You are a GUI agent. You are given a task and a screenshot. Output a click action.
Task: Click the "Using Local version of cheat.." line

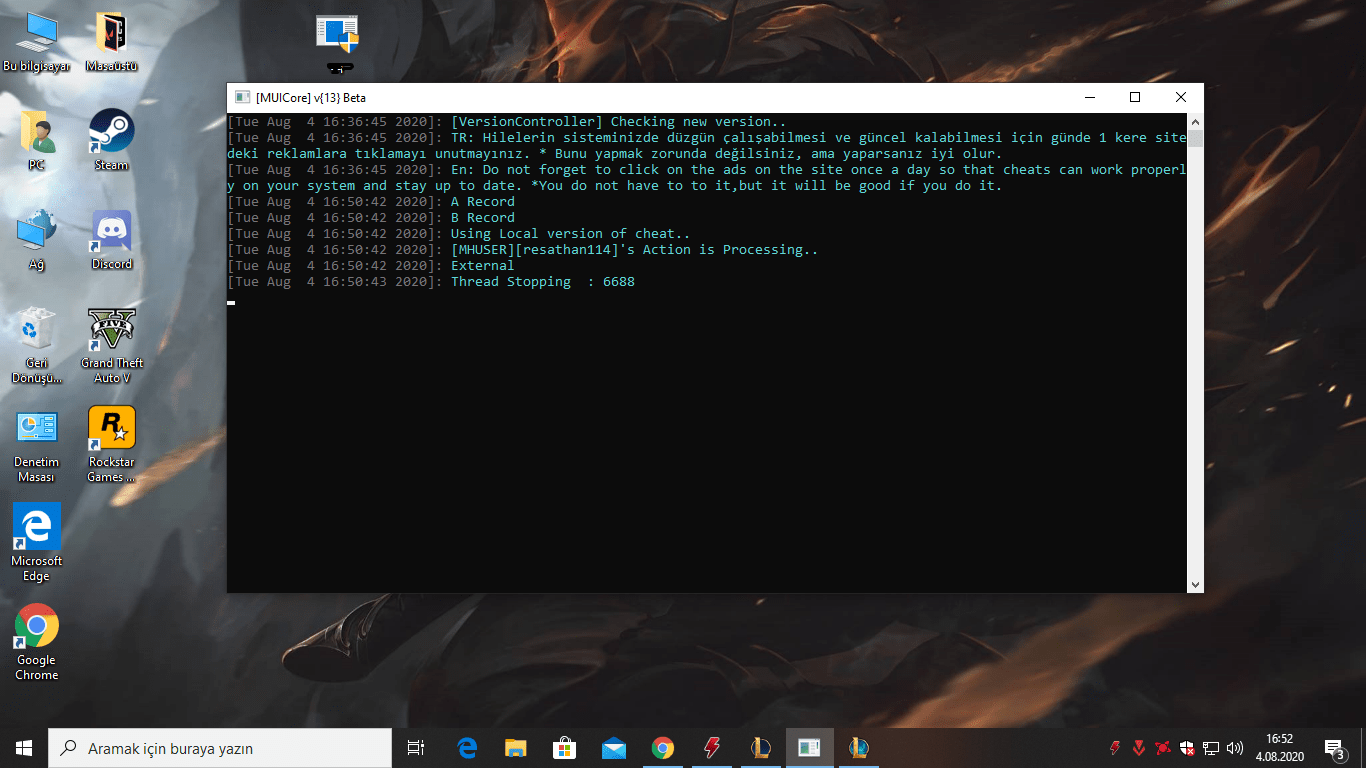[571, 234]
